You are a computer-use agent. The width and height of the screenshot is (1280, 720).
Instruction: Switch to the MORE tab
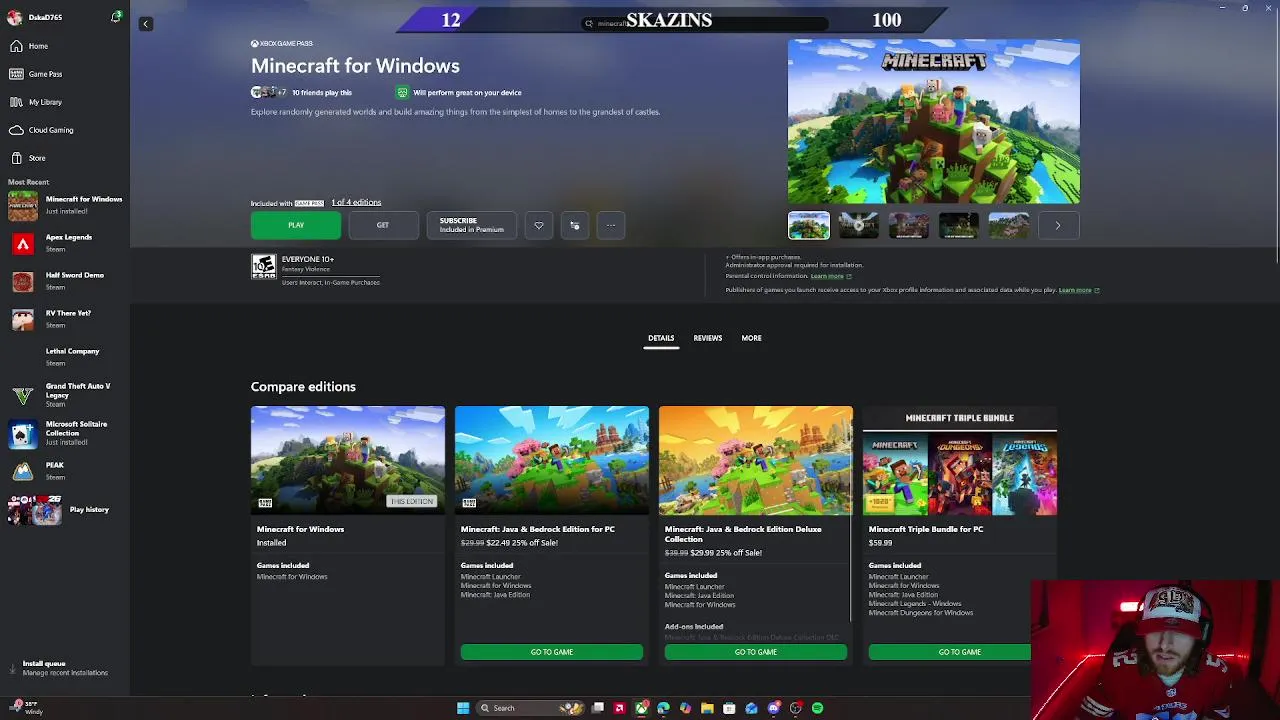tap(751, 338)
